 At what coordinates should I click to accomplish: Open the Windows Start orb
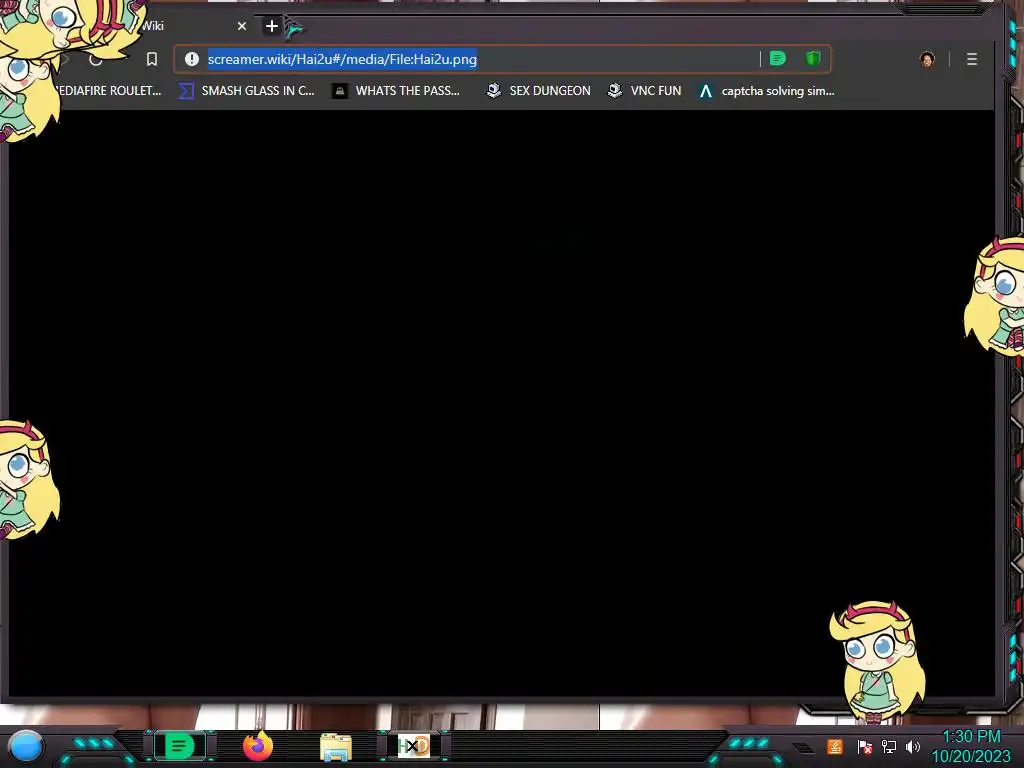coord(26,746)
